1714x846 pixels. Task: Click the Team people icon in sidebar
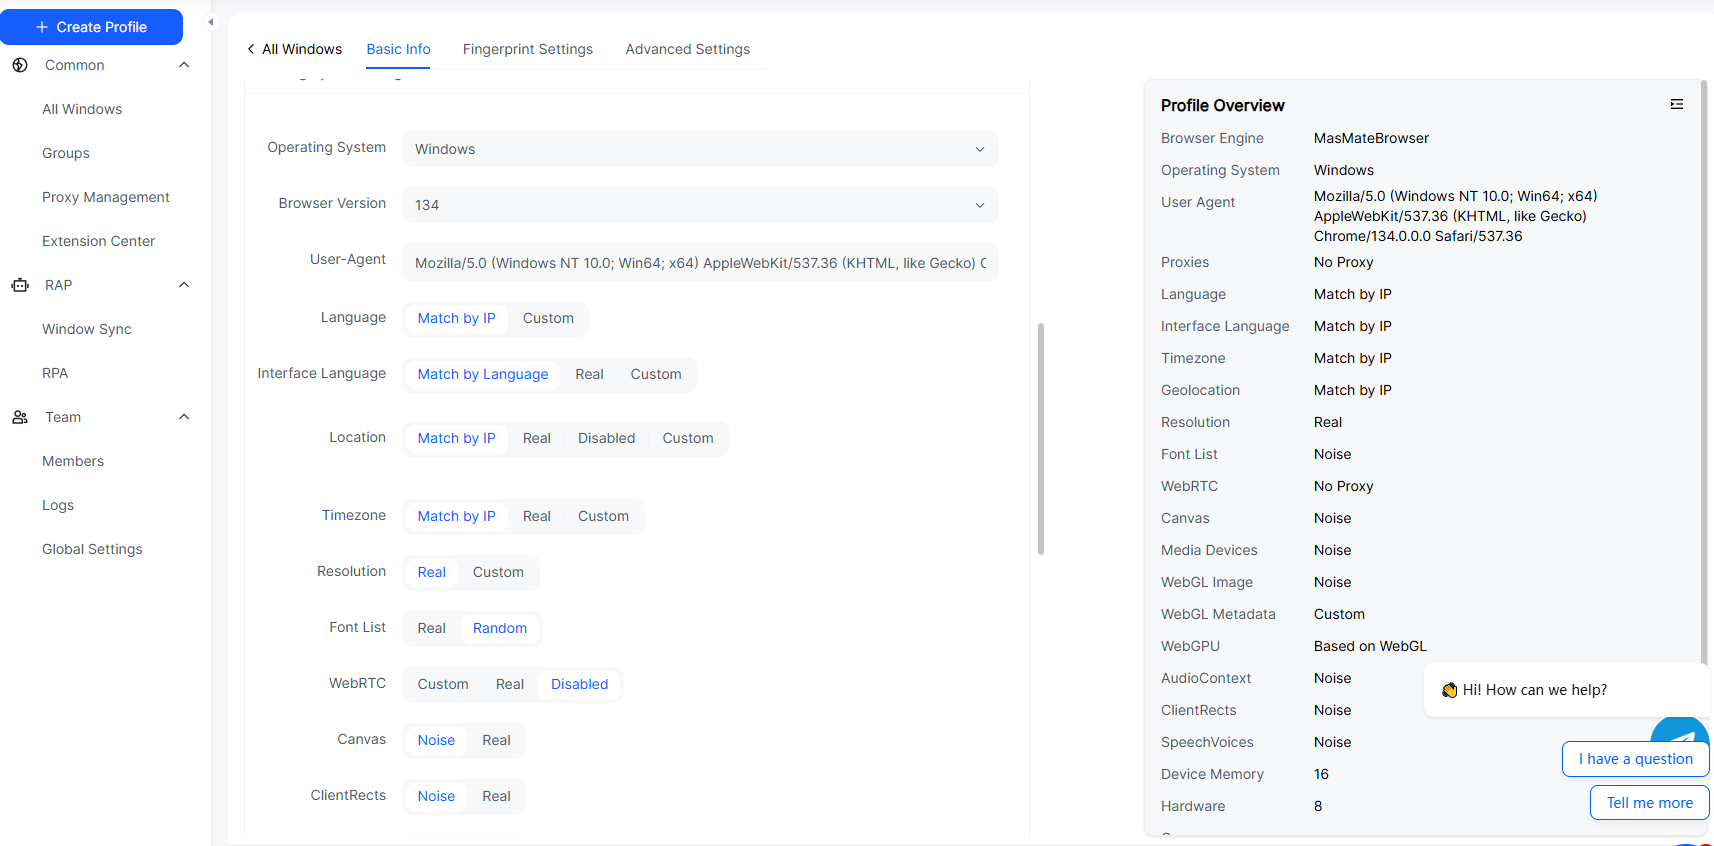[20, 417]
